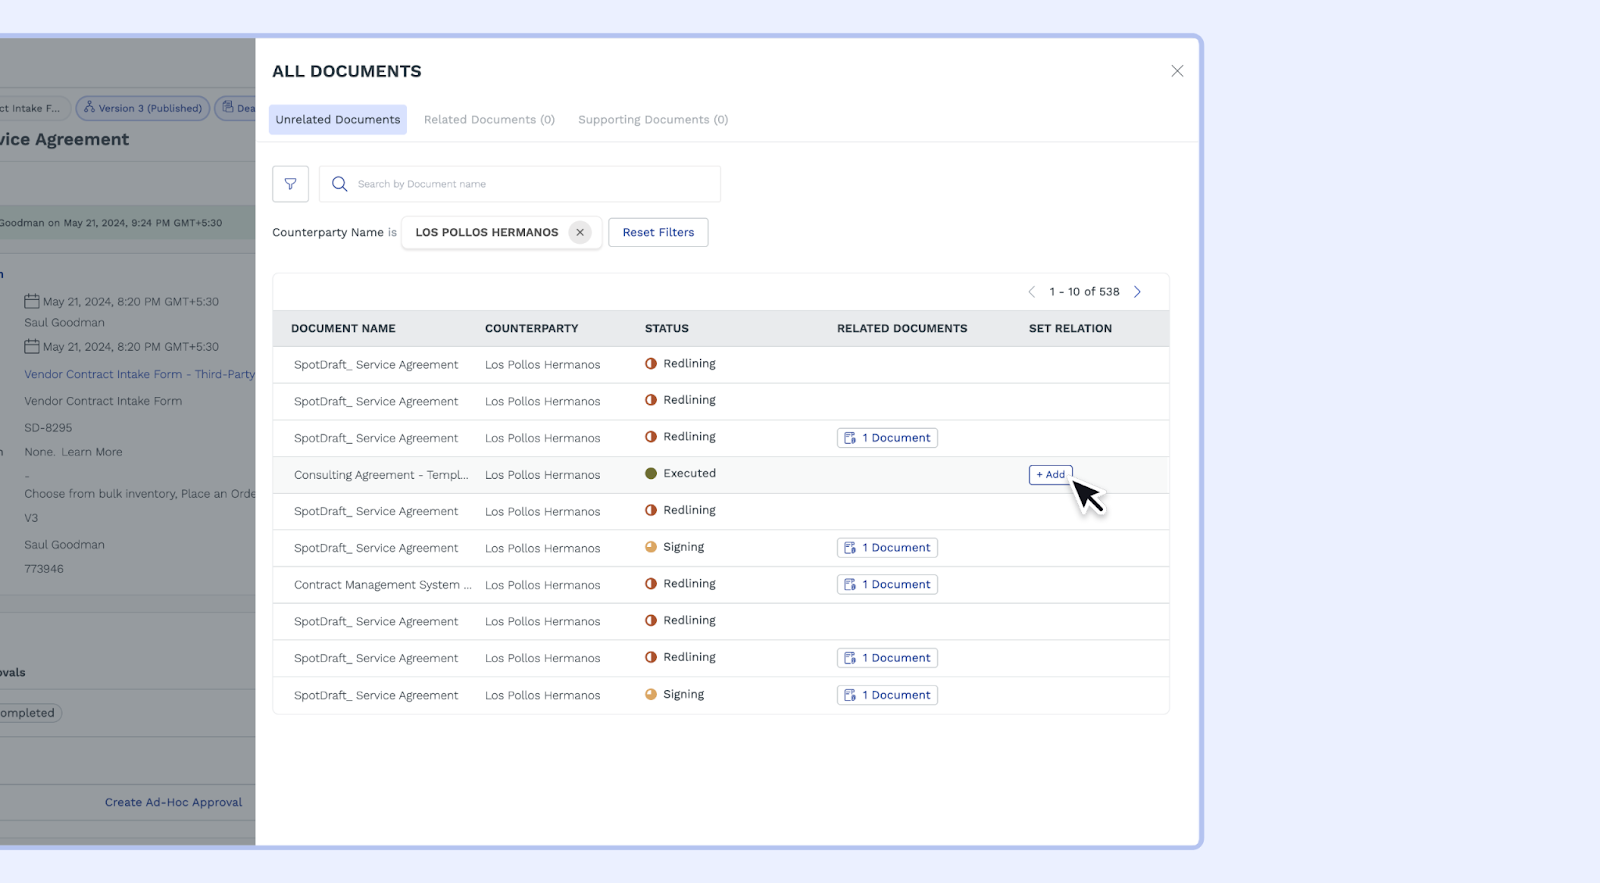Switch to Related Documents tab
1600x883 pixels.
(489, 120)
